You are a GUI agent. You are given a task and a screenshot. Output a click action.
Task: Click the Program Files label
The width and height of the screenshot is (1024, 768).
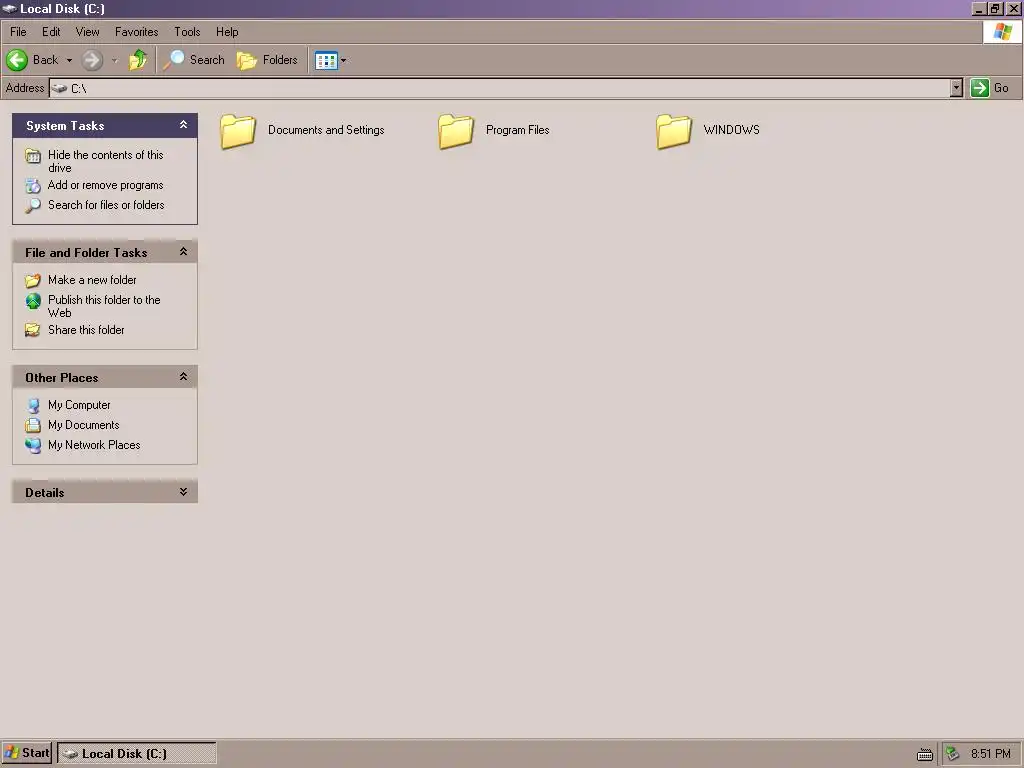(x=517, y=130)
